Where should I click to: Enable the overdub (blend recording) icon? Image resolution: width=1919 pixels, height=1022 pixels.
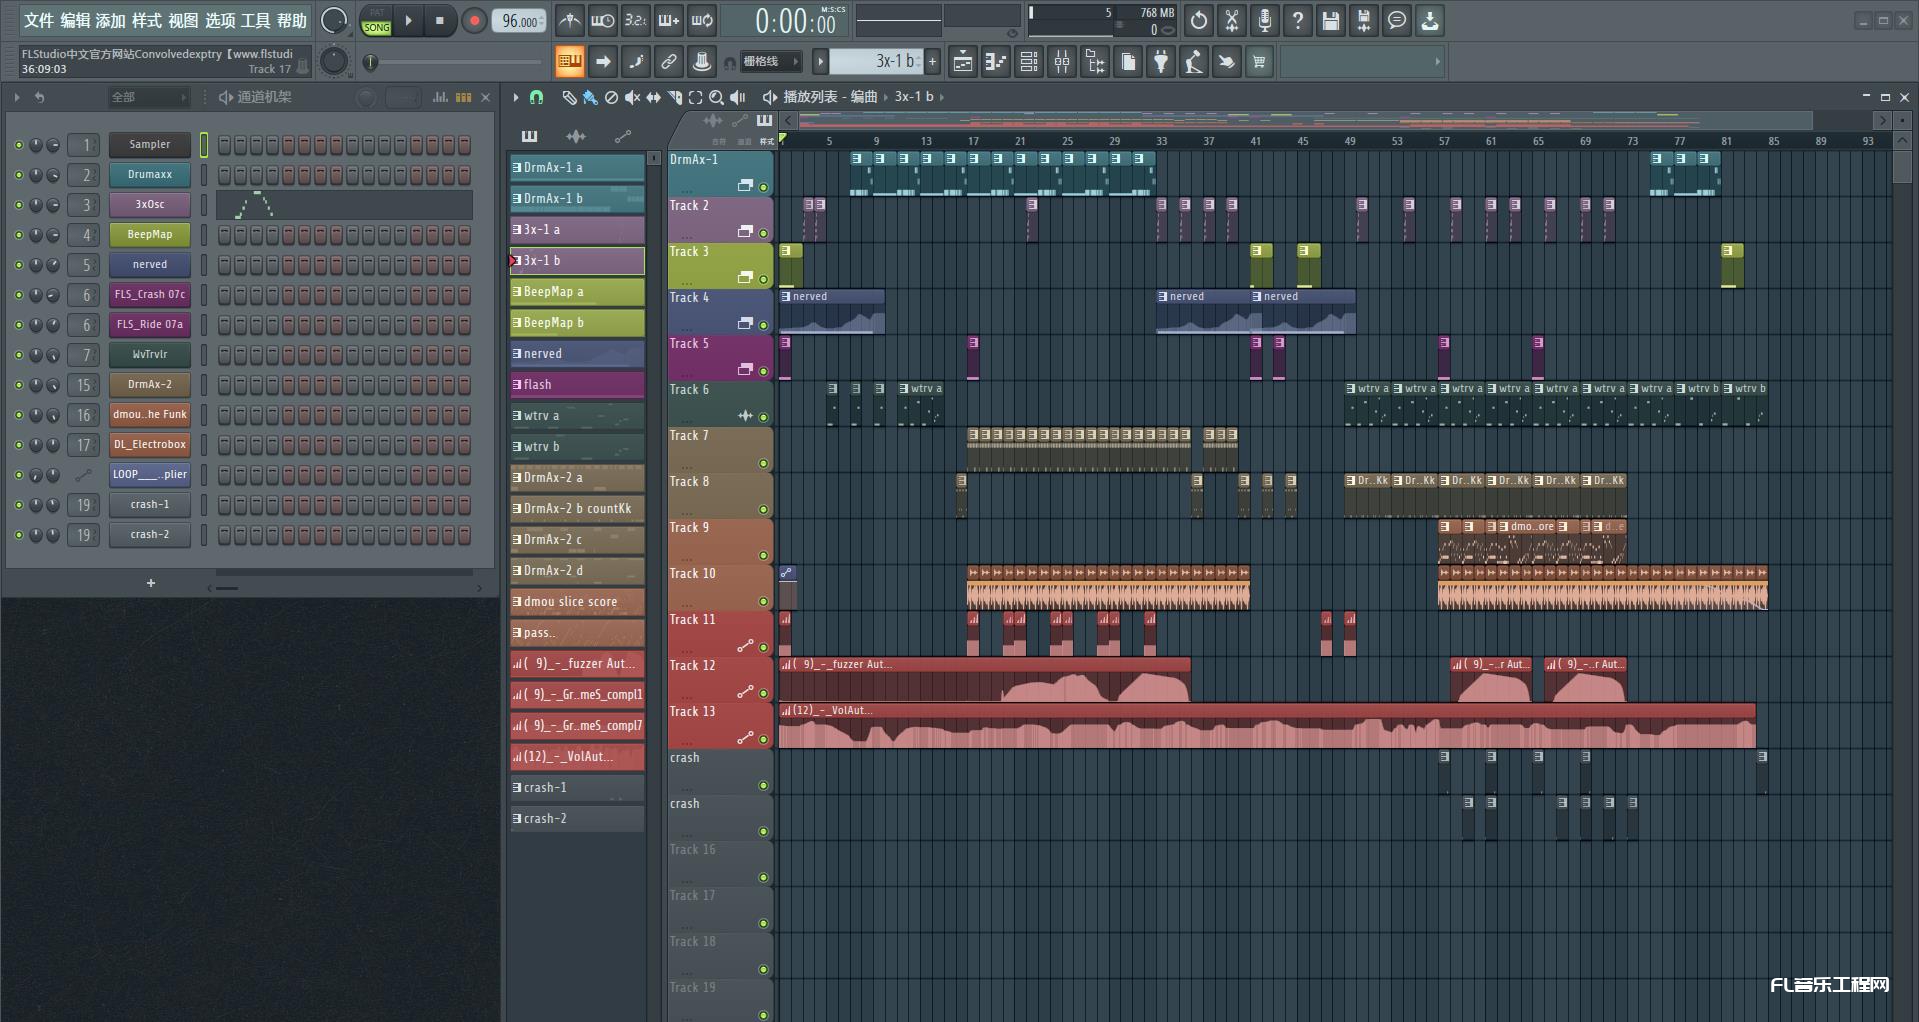(x=669, y=20)
